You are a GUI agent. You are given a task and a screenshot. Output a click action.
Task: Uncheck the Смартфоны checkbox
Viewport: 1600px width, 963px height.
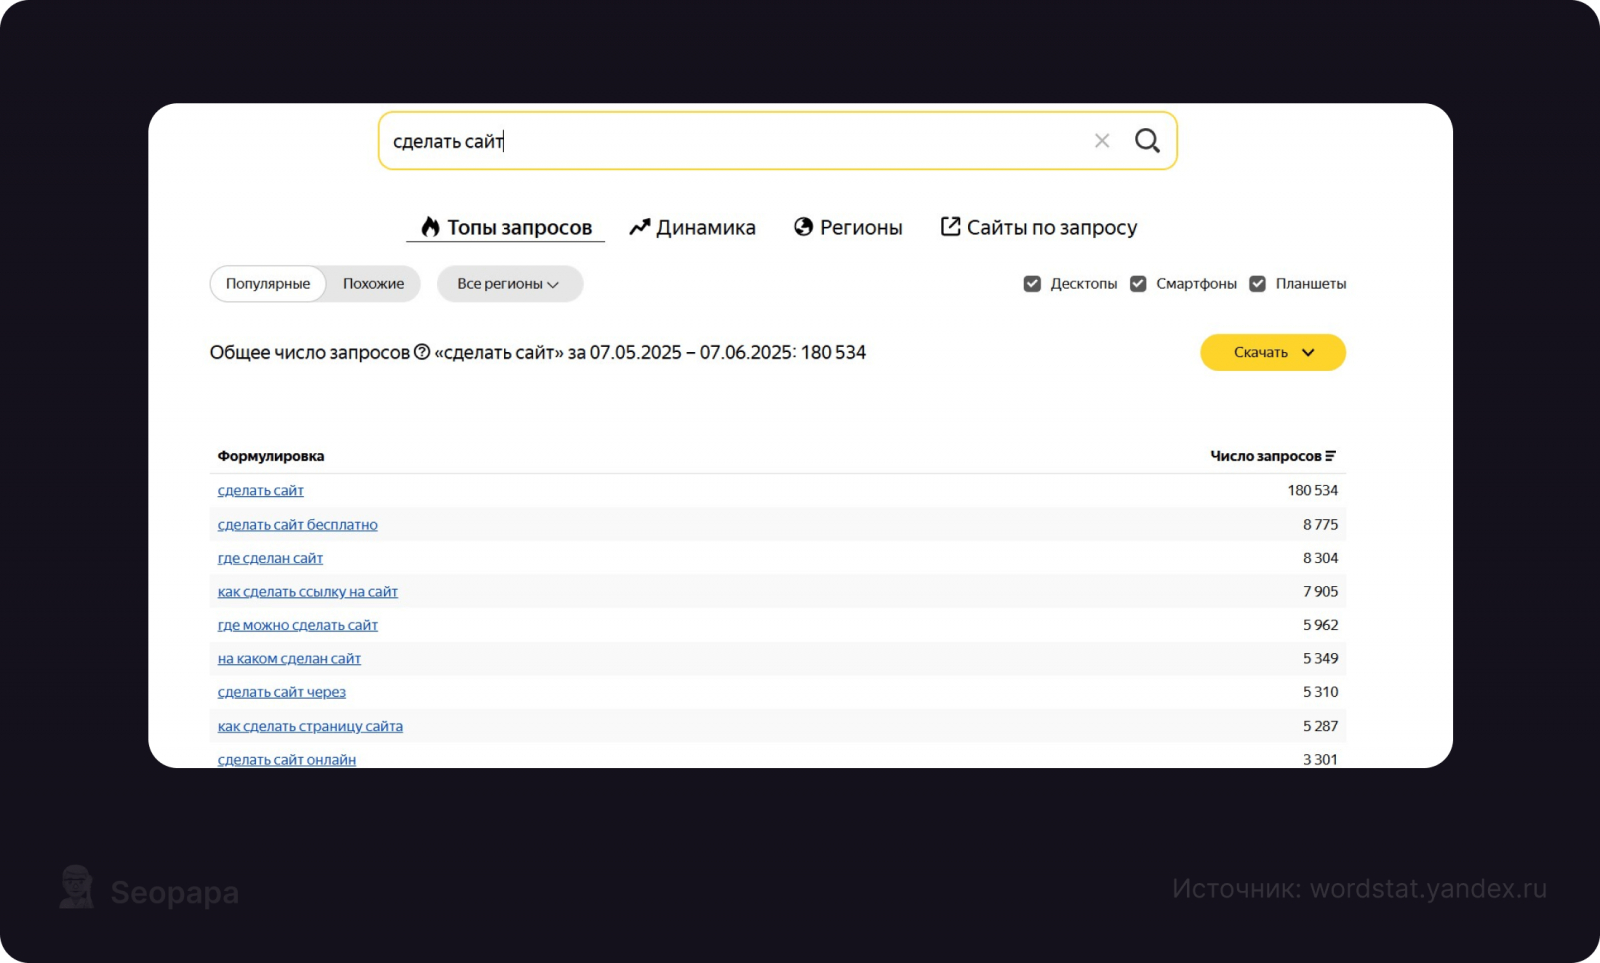(x=1138, y=284)
